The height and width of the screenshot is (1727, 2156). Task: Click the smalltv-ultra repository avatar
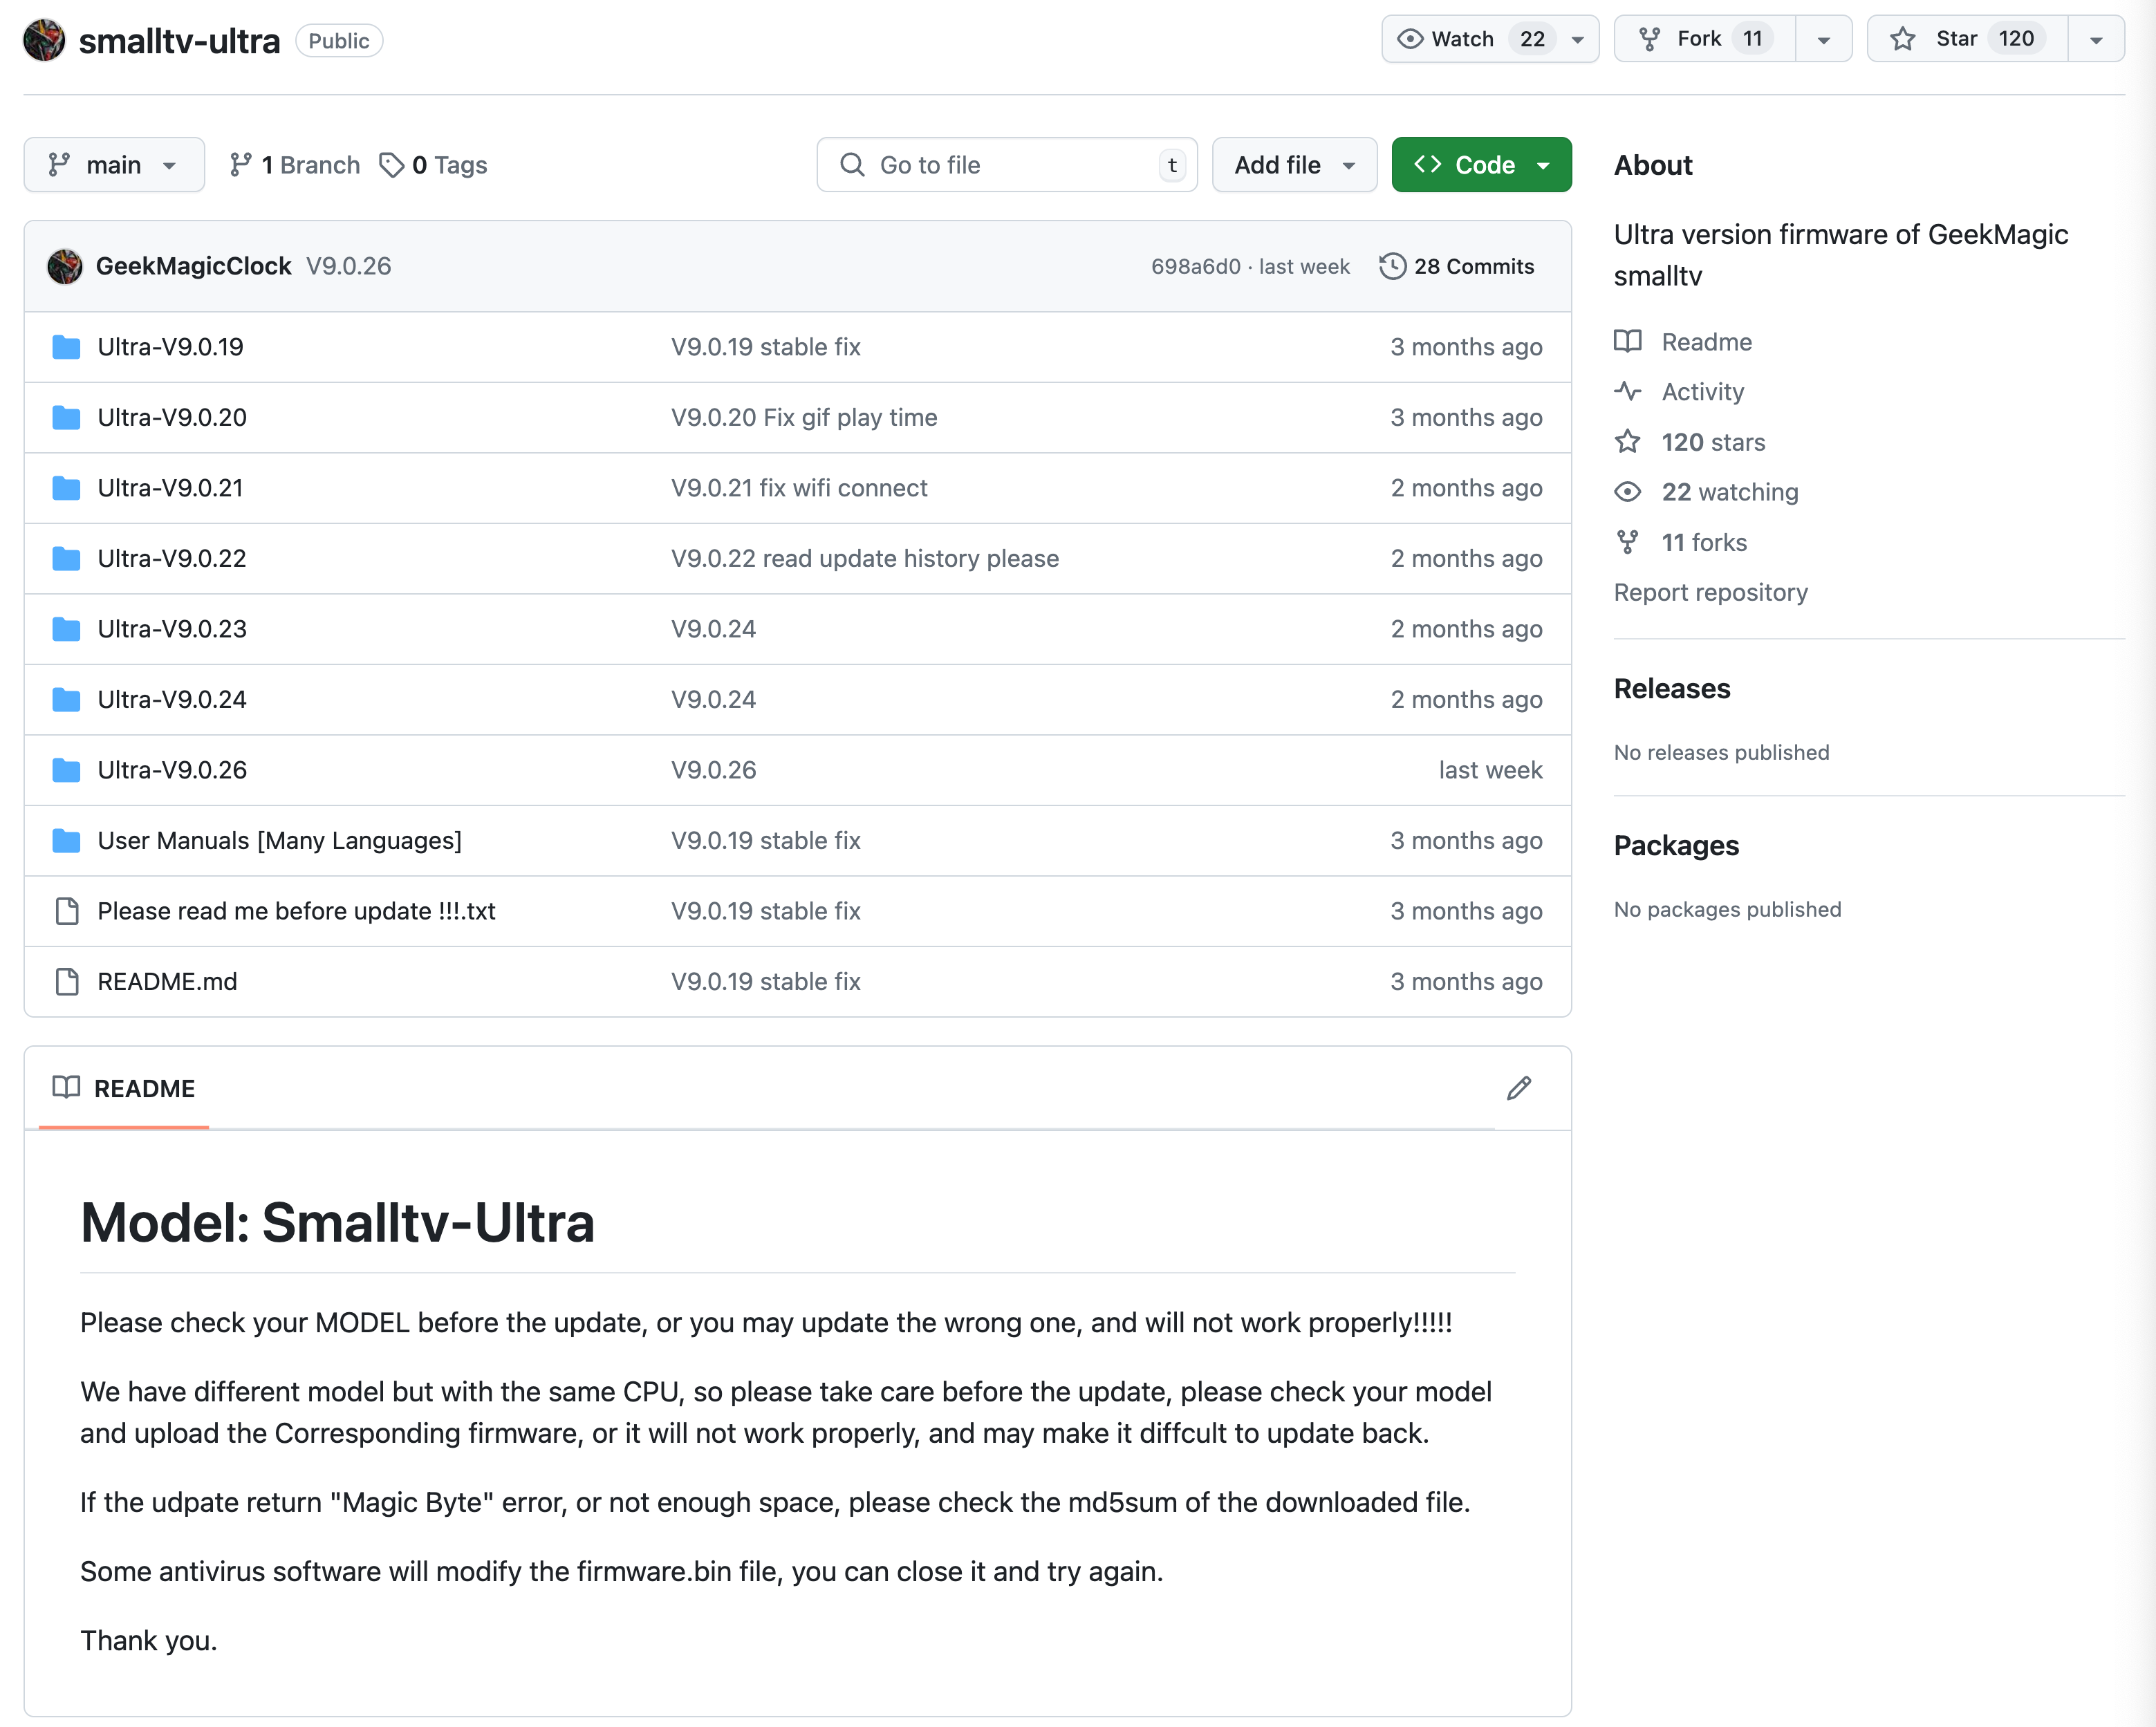(44, 40)
